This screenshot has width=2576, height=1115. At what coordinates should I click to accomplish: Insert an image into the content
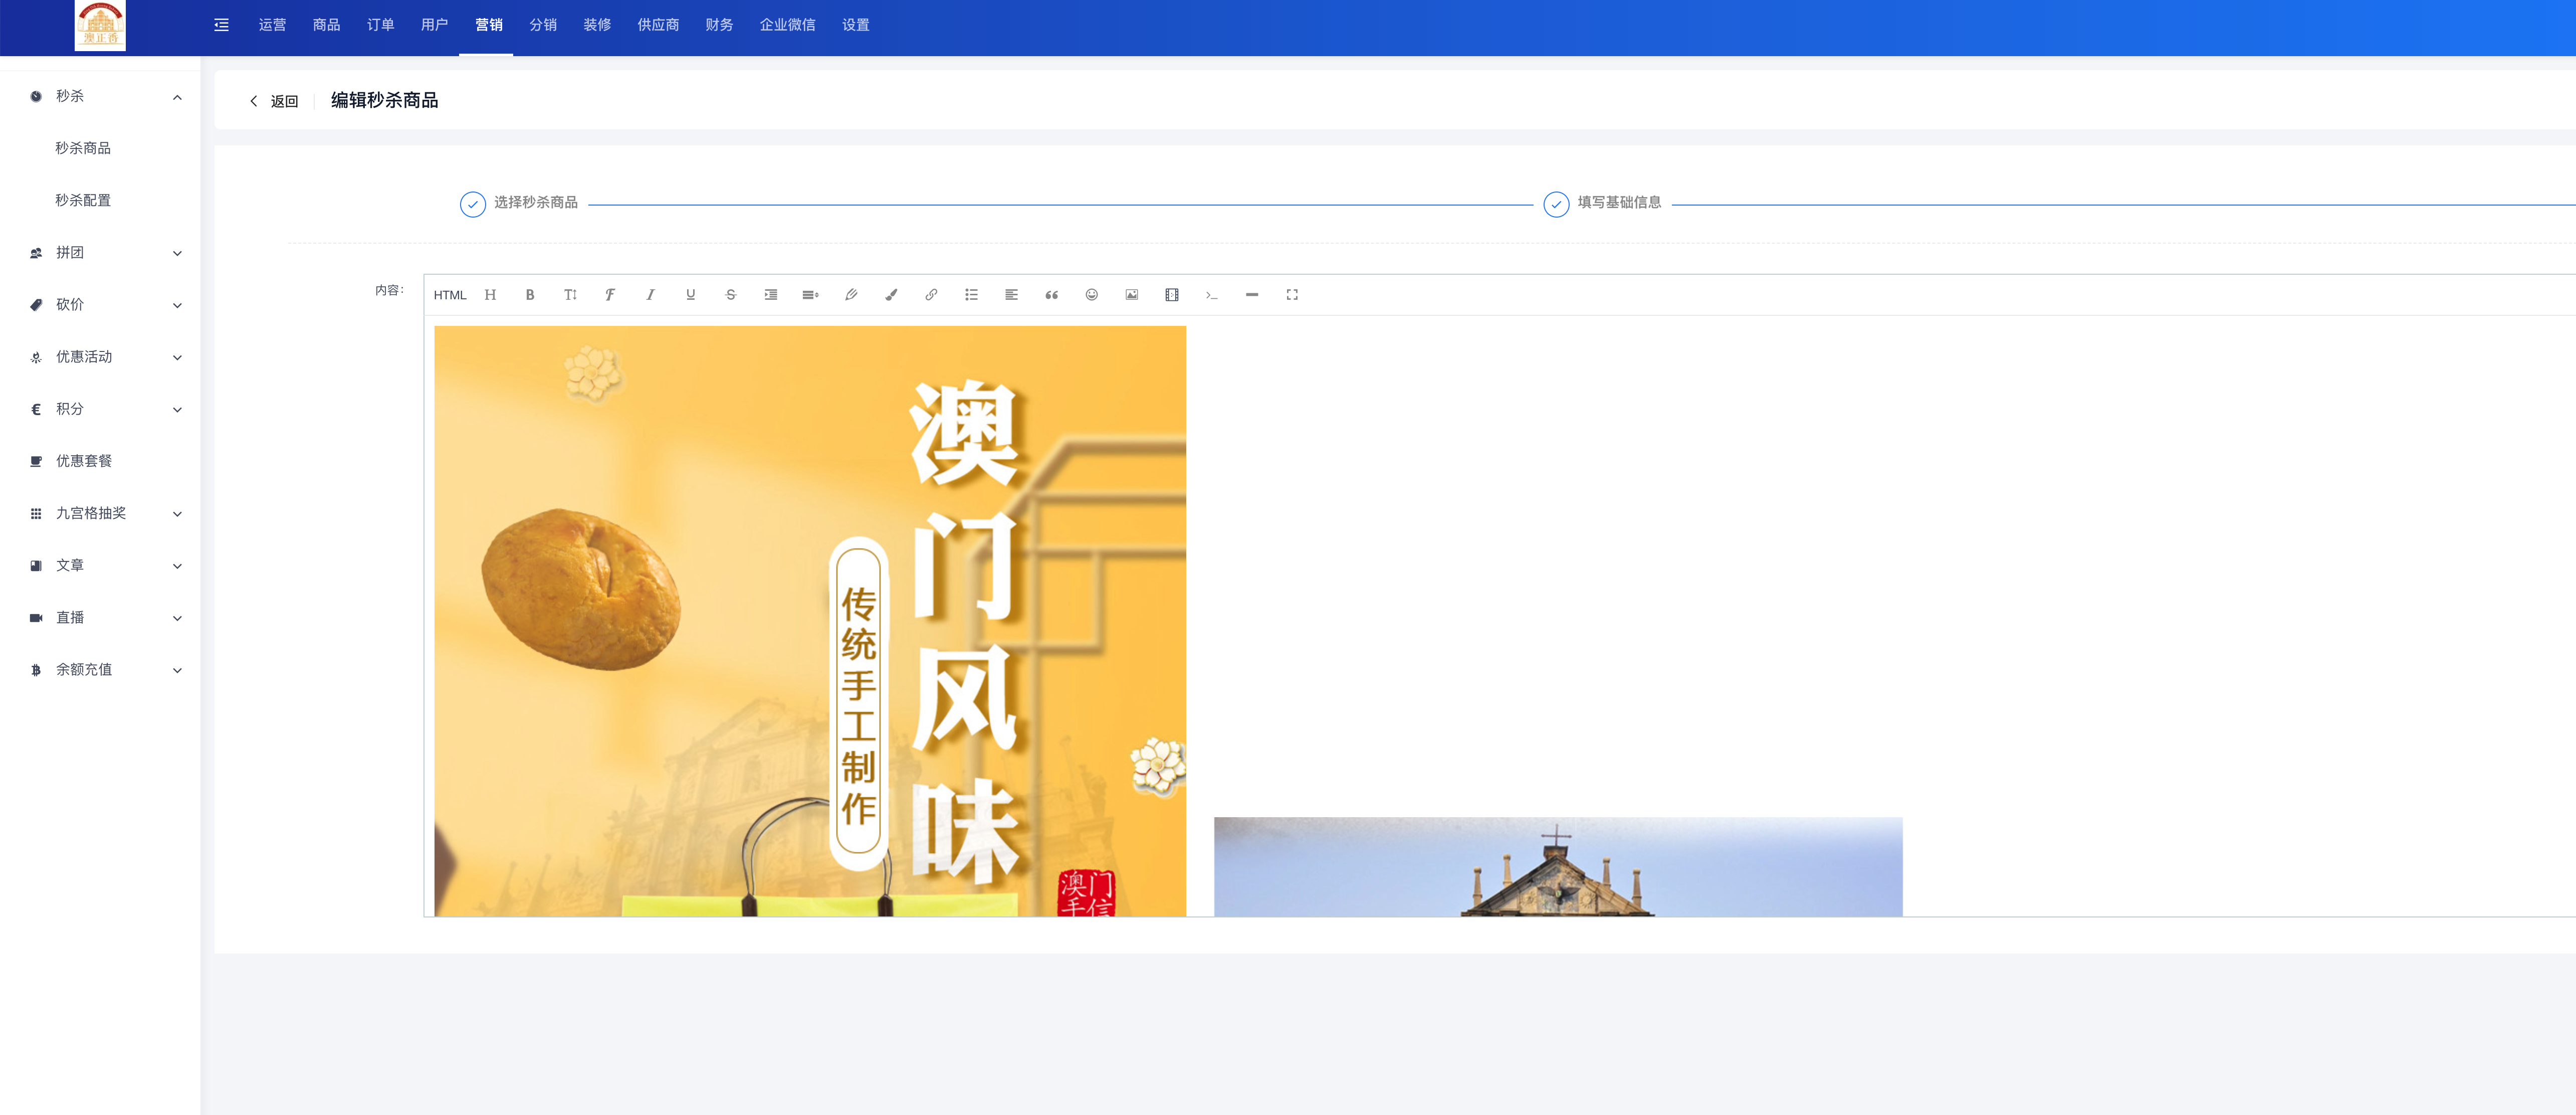1132,295
